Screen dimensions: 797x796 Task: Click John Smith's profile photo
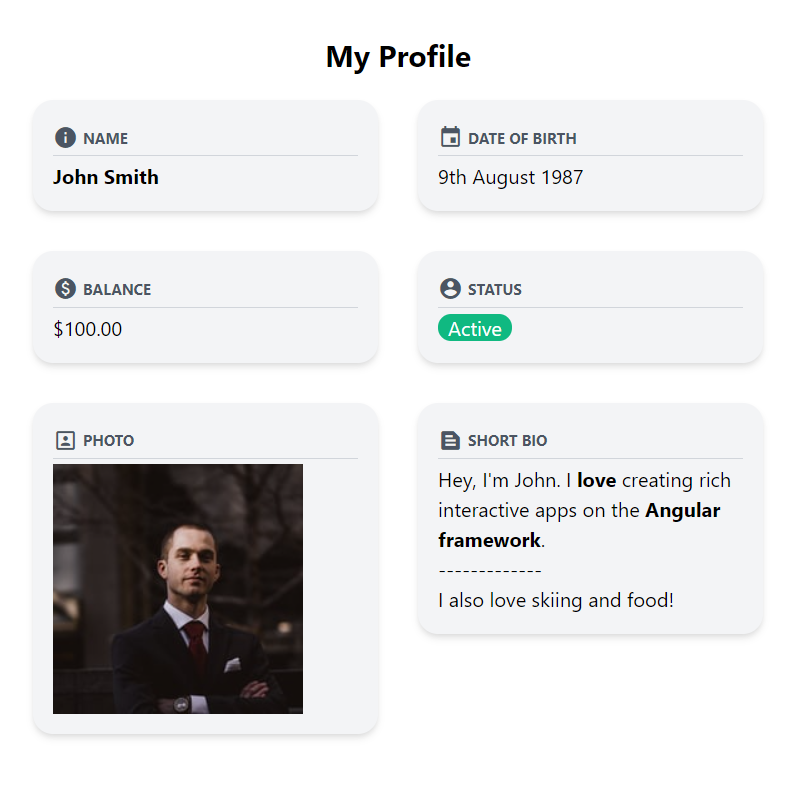[x=178, y=588]
